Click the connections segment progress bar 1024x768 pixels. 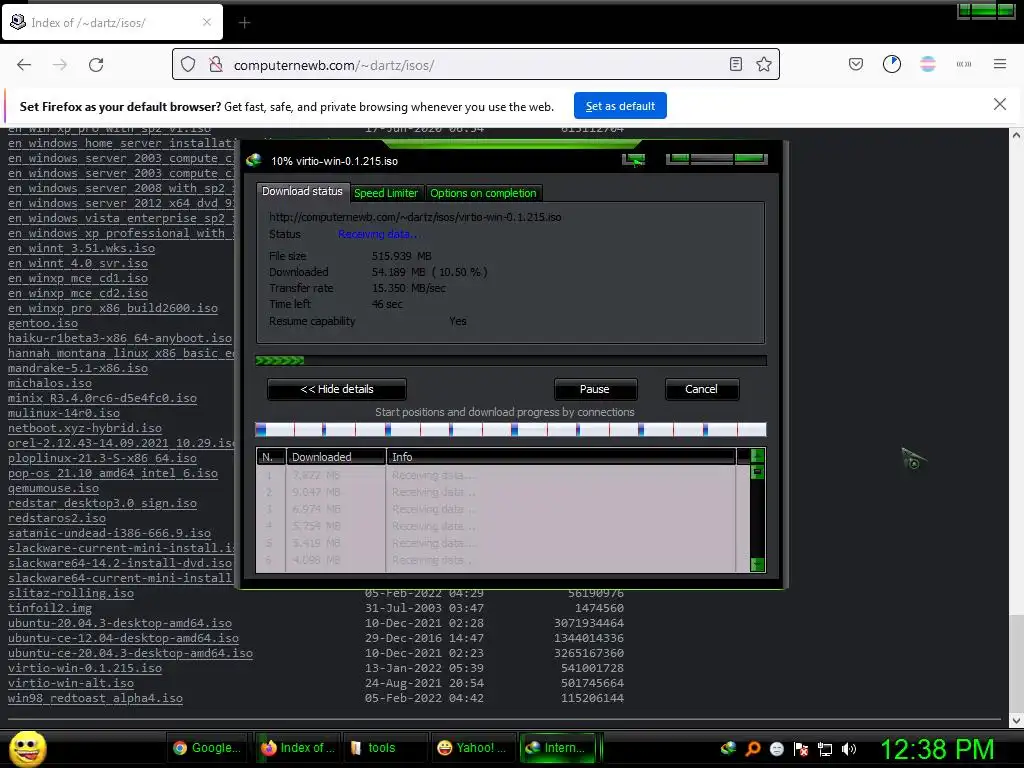pos(511,429)
